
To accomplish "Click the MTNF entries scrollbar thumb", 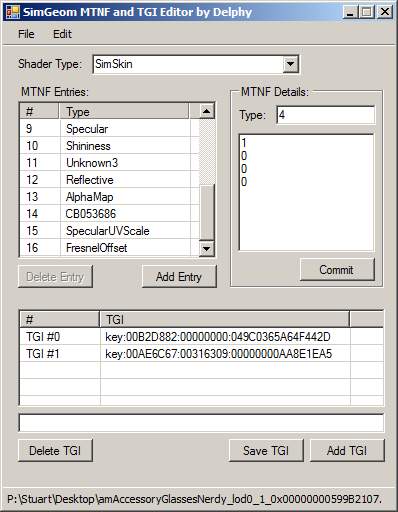I will 207,212.
